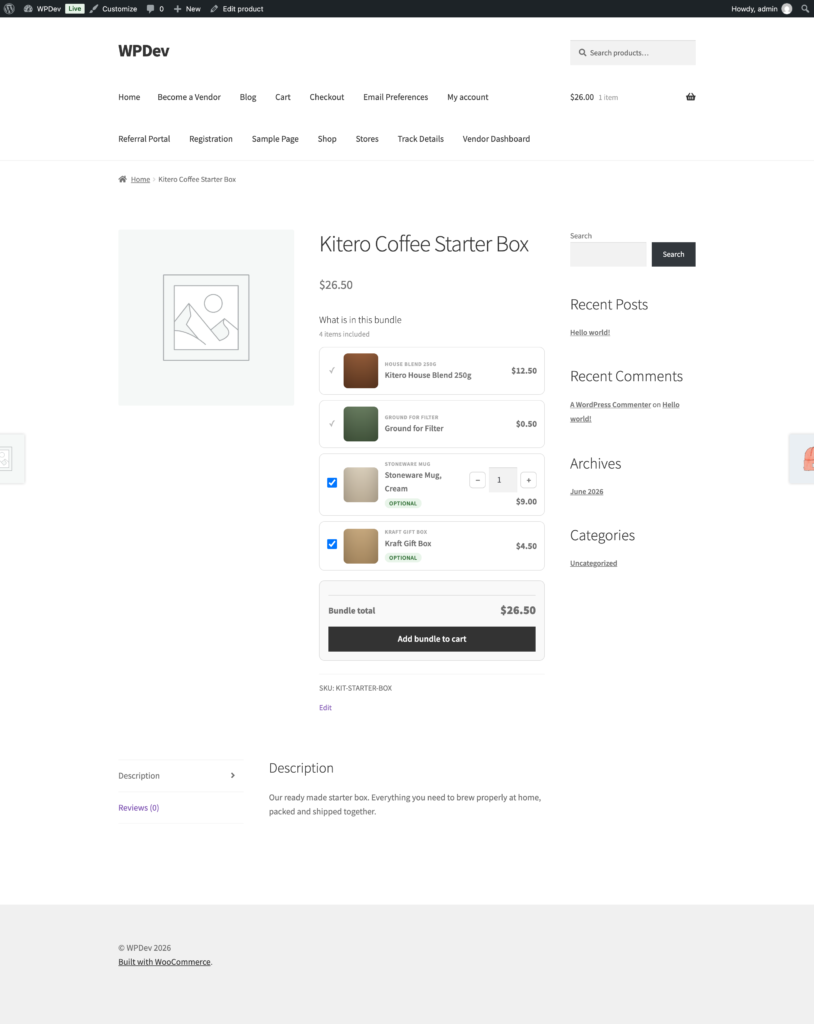Image resolution: width=814 pixels, height=1024 pixels.
Task: Open the New content menu
Action: click(x=187, y=8)
